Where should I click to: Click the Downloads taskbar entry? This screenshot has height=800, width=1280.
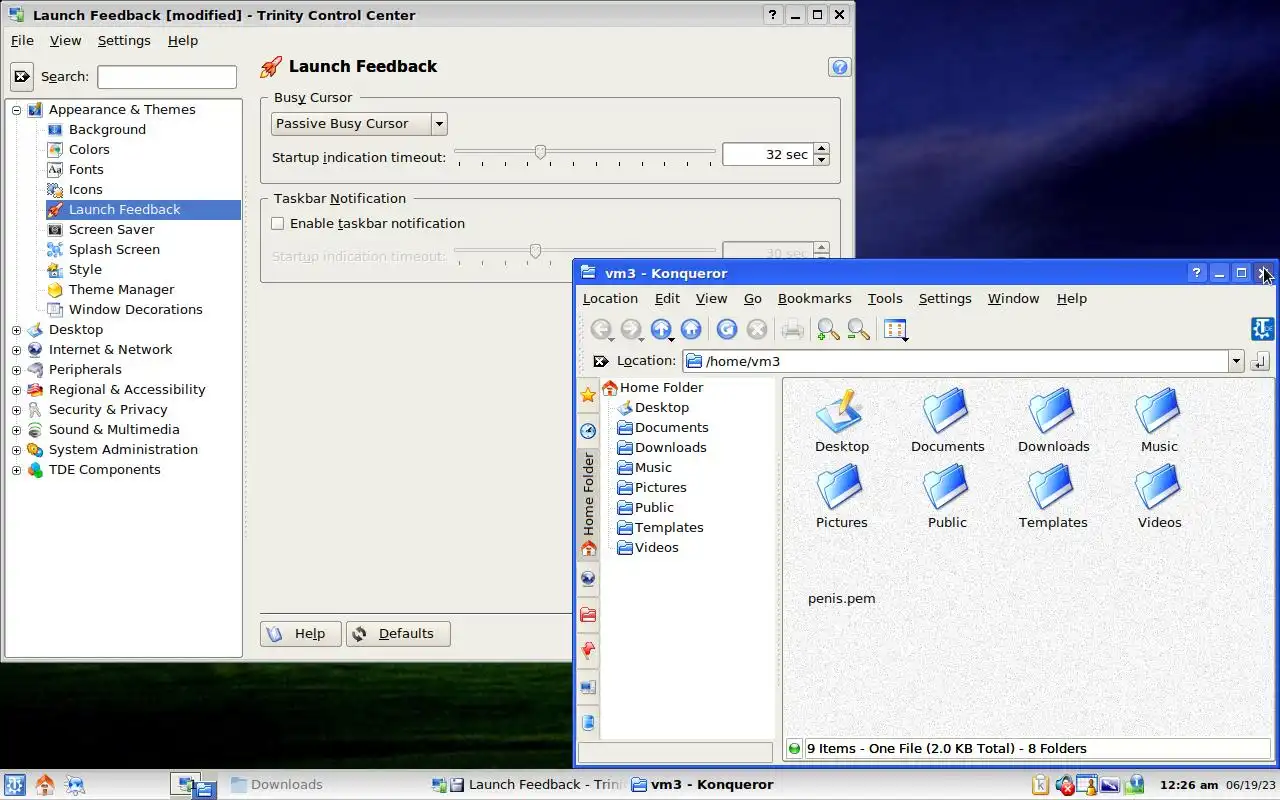277,785
